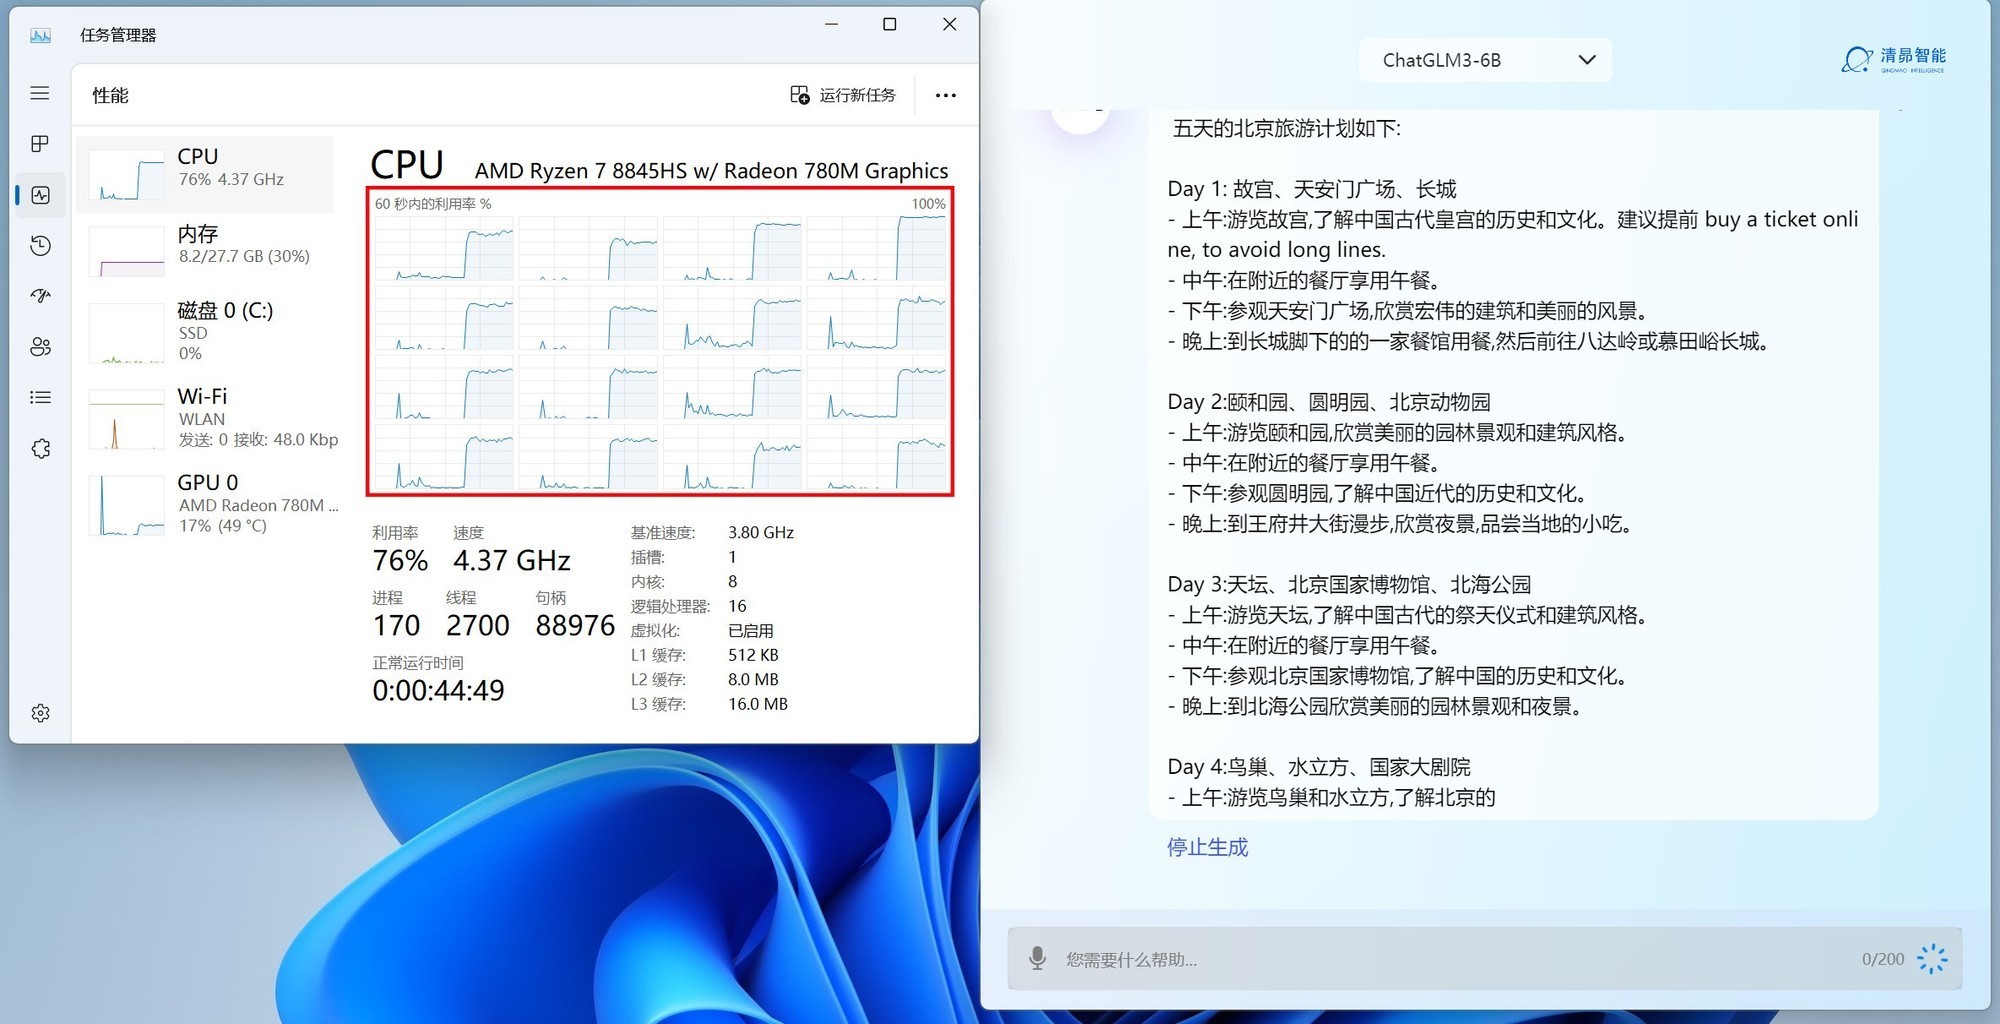Click the CPU logical processor graphs area
This screenshot has width=2000, height=1024.
tap(660, 341)
